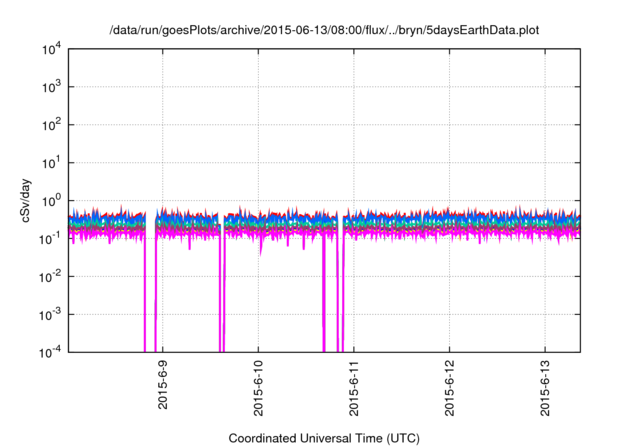The image size is (640, 448).
Task: Click the 2015-6-12 date tick label
Action: click(x=449, y=388)
